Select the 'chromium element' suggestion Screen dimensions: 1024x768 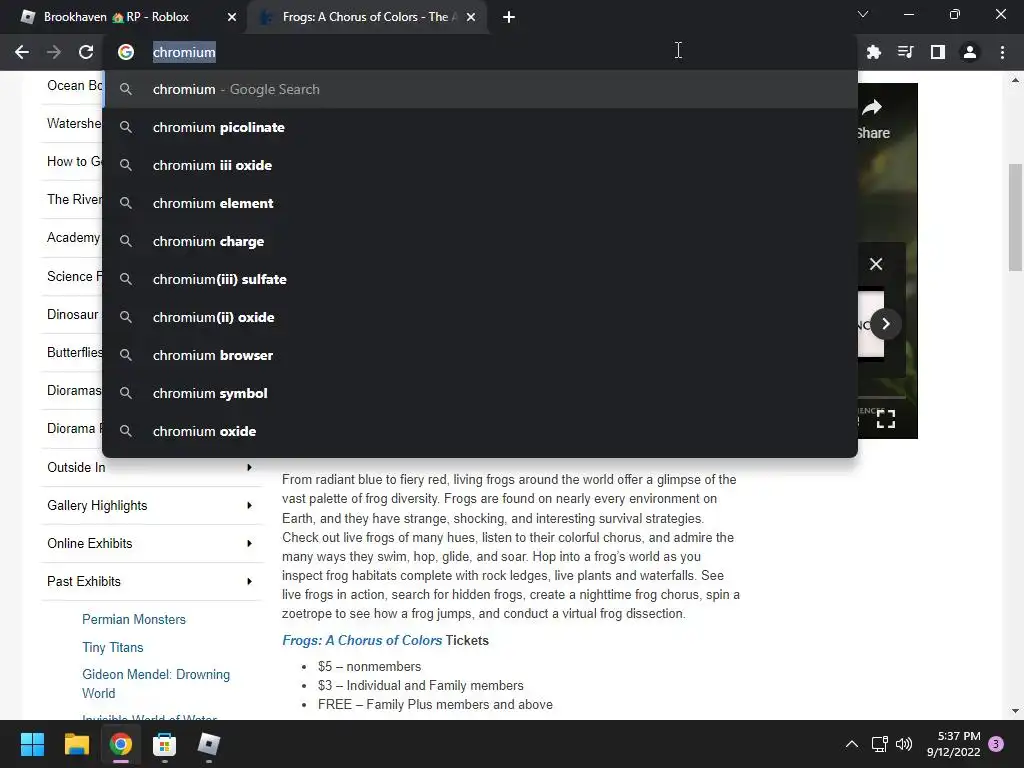pos(480,203)
